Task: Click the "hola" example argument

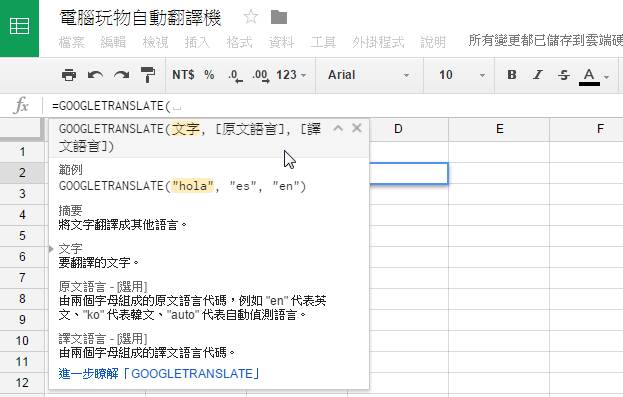Action: point(193,186)
